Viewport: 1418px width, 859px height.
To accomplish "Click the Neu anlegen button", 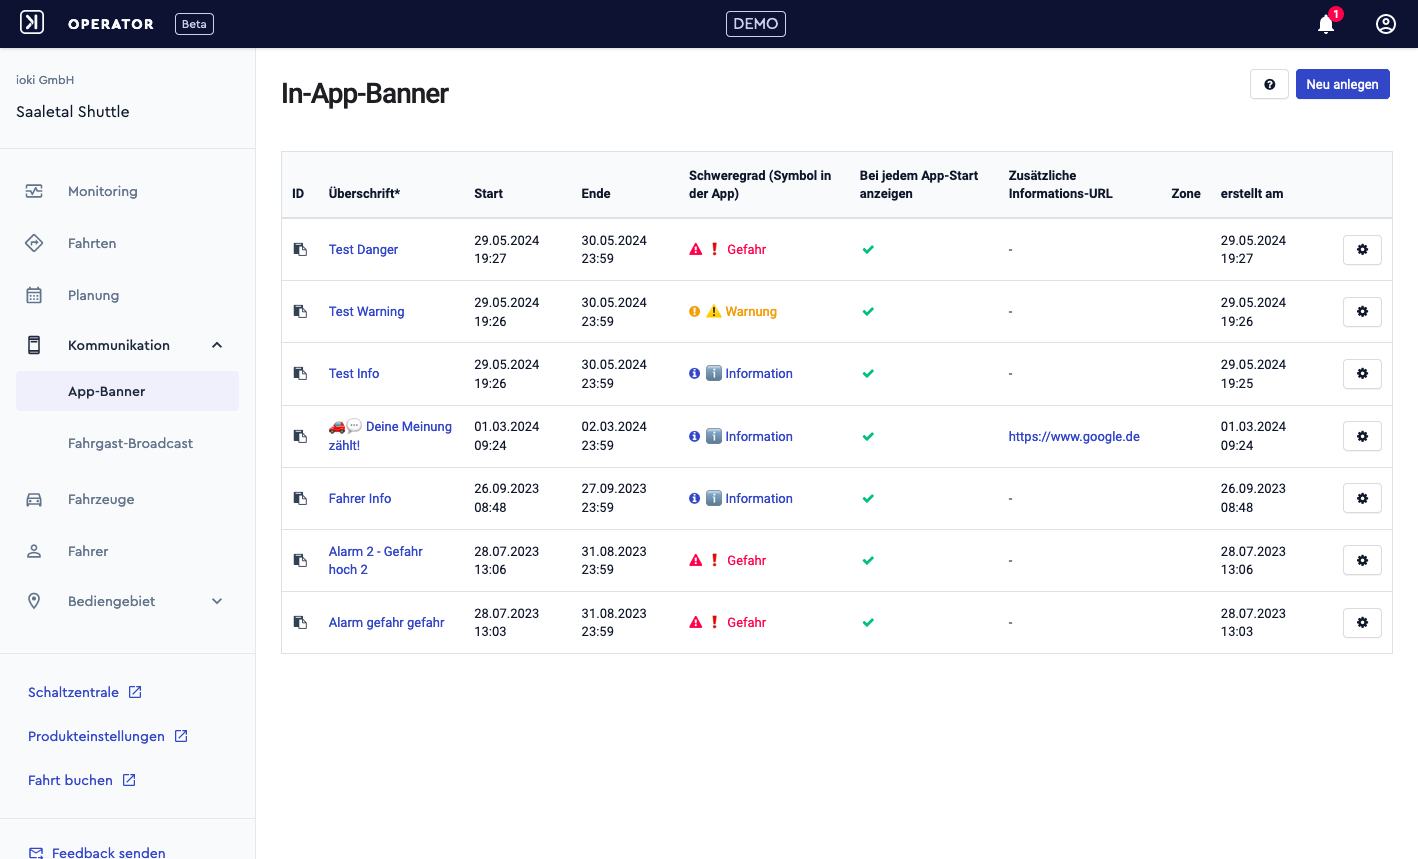I will point(1342,84).
